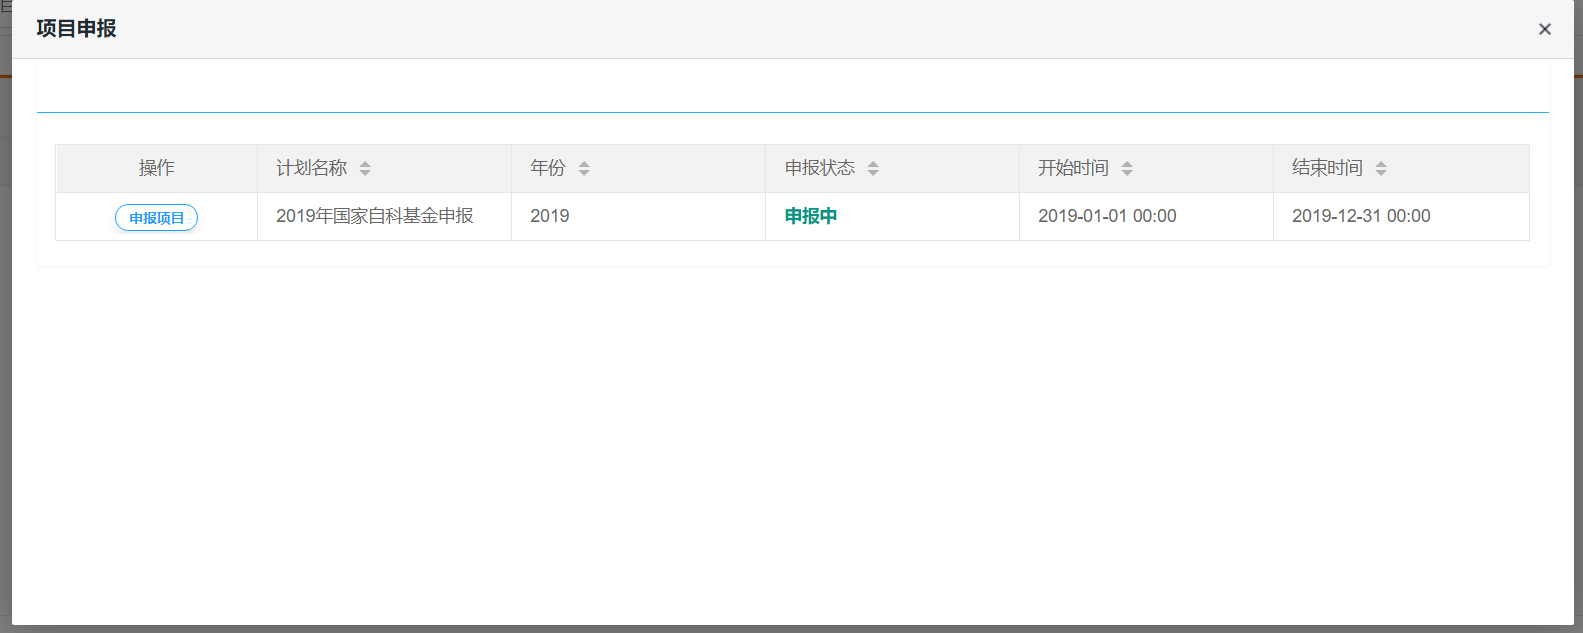Screen dimensions: 1583x633
Task: Select the 操作 column header
Action: [x=157, y=168]
